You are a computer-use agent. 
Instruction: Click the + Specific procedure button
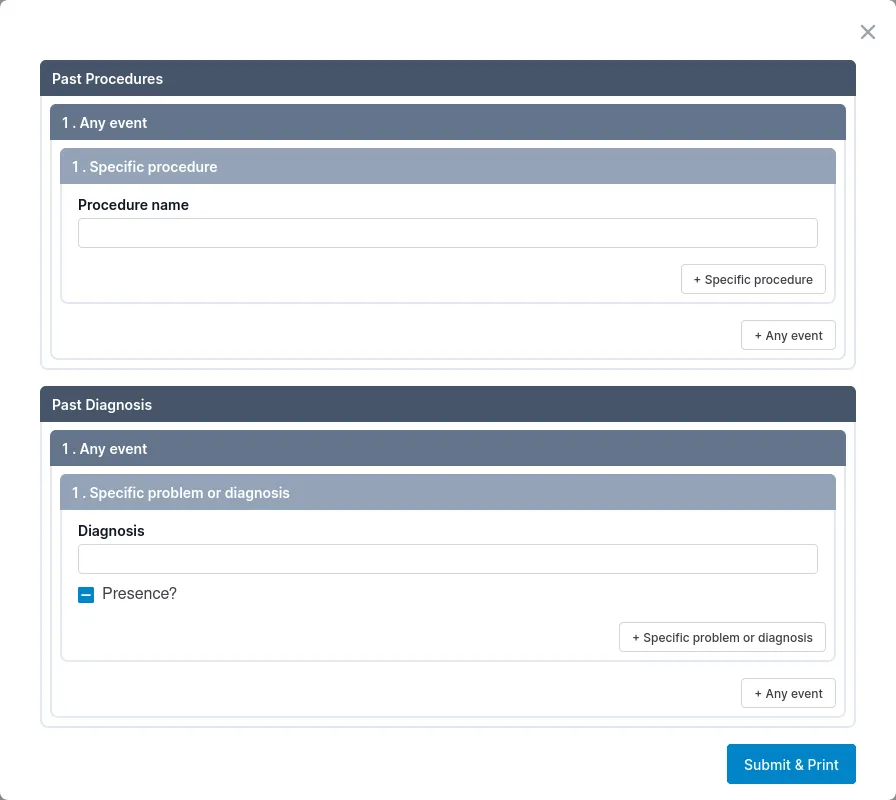(753, 279)
